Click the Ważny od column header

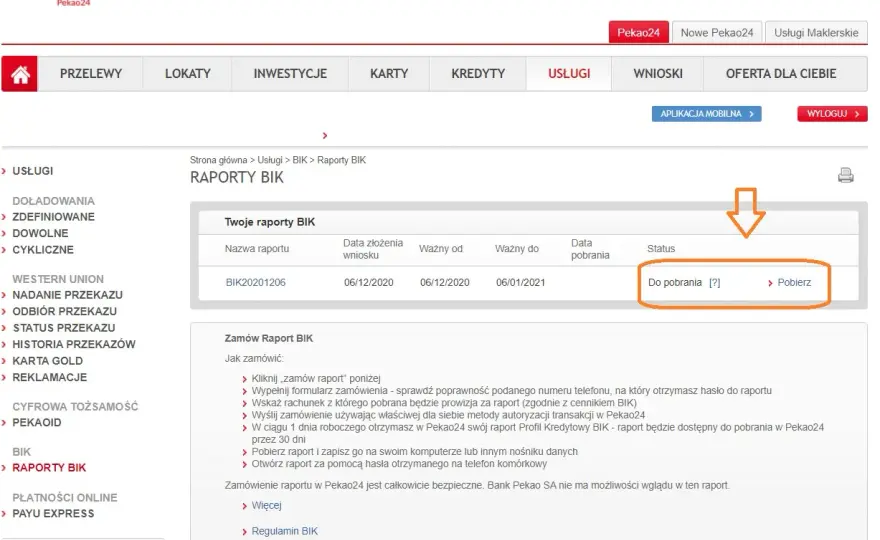coord(441,249)
